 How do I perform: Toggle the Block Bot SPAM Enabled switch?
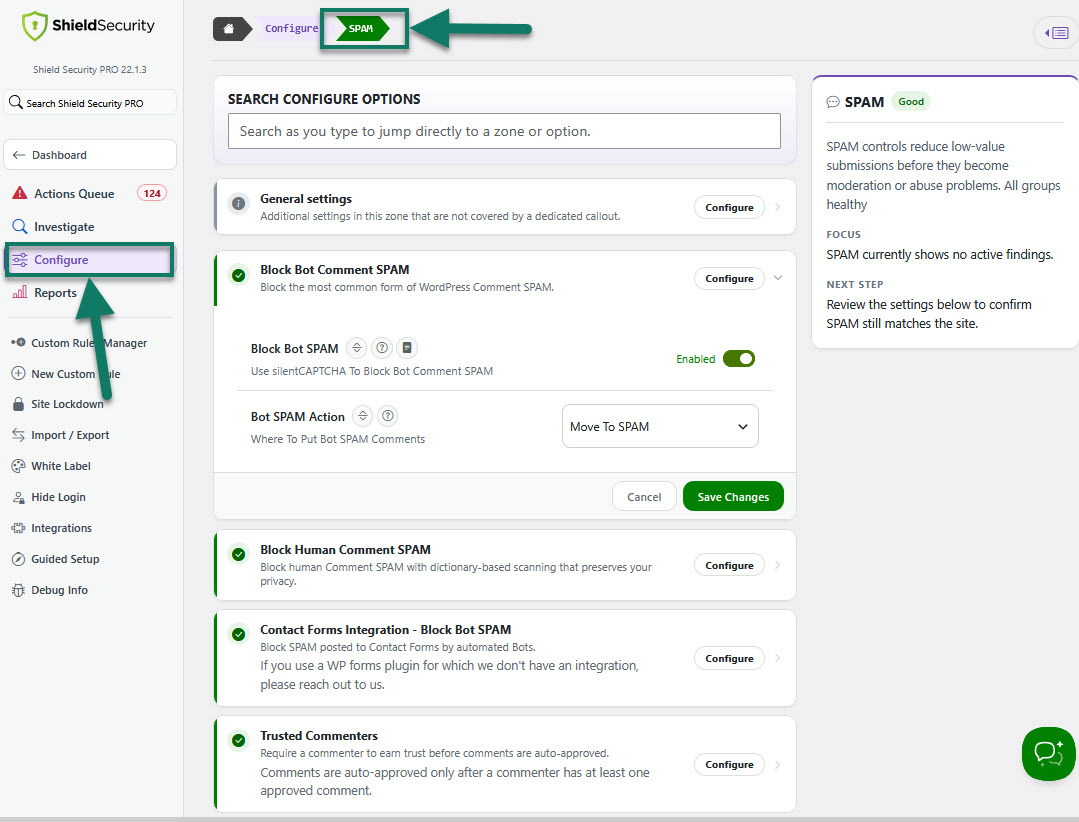(x=739, y=358)
